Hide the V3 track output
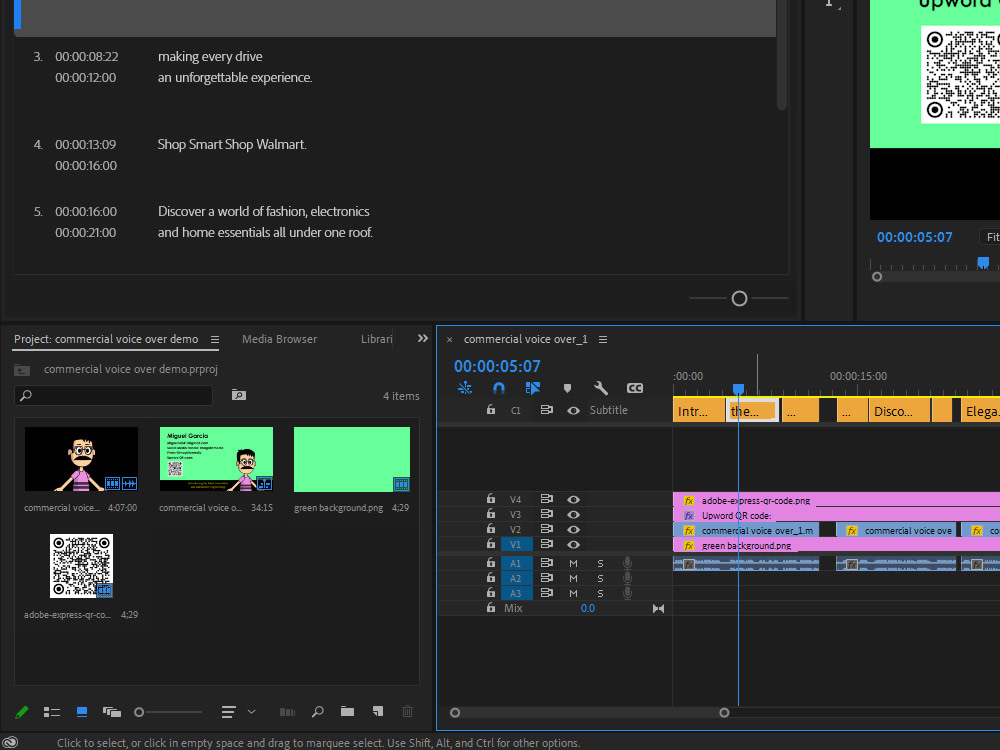This screenshot has height=750, width=1000. [573, 515]
